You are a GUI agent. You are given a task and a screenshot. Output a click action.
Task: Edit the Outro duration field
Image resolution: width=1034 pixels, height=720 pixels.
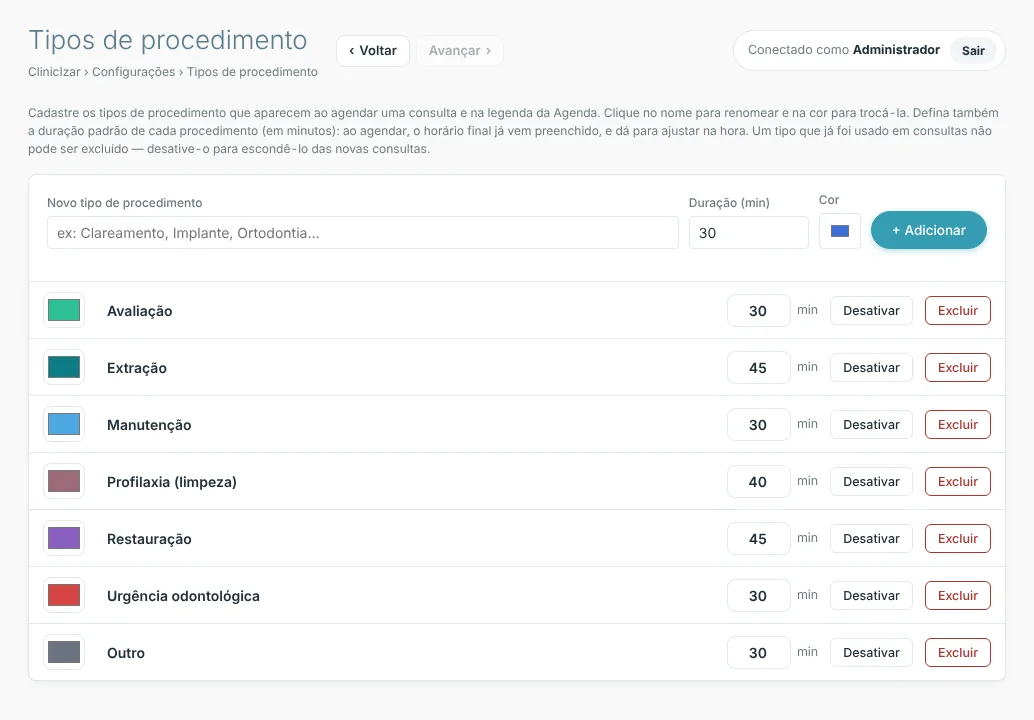[758, 653]
